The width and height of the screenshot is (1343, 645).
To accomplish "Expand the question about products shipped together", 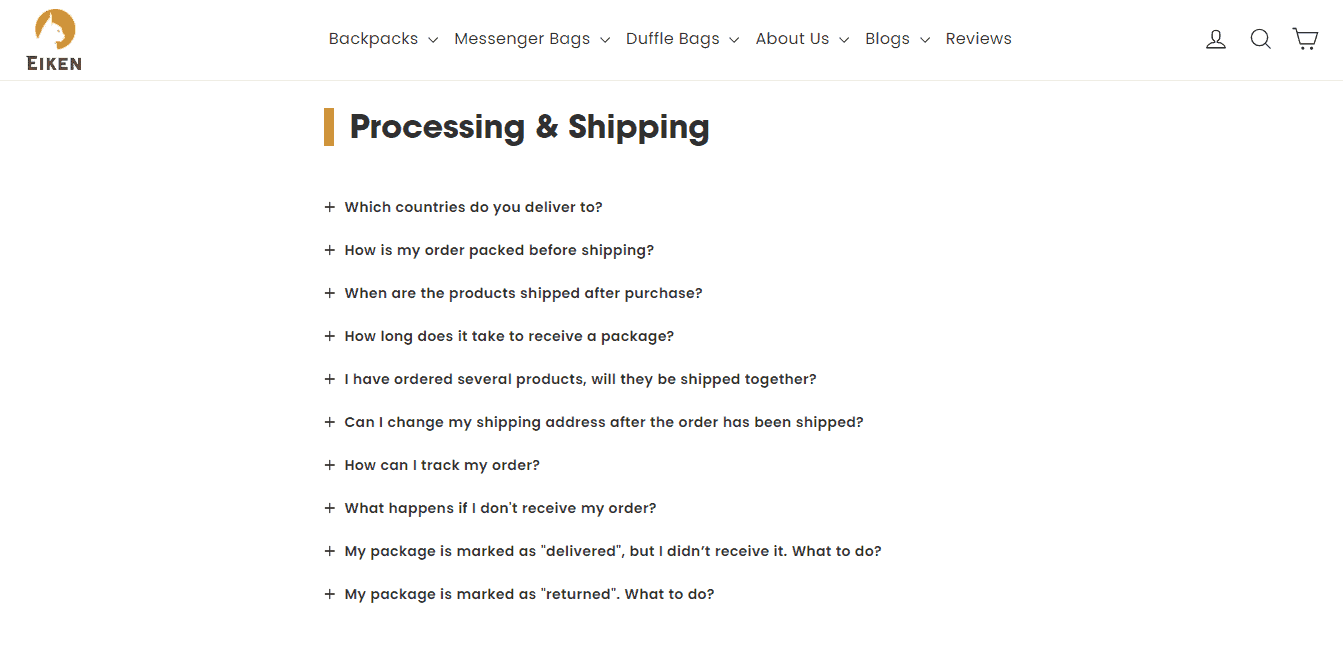I will click(580, 379).
